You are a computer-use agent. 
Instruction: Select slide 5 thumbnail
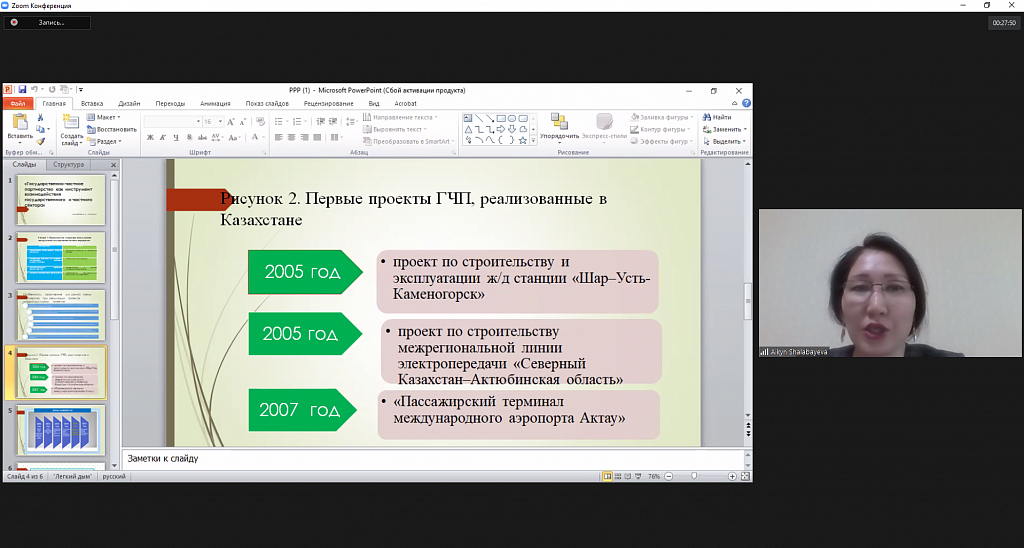point(61,430)
